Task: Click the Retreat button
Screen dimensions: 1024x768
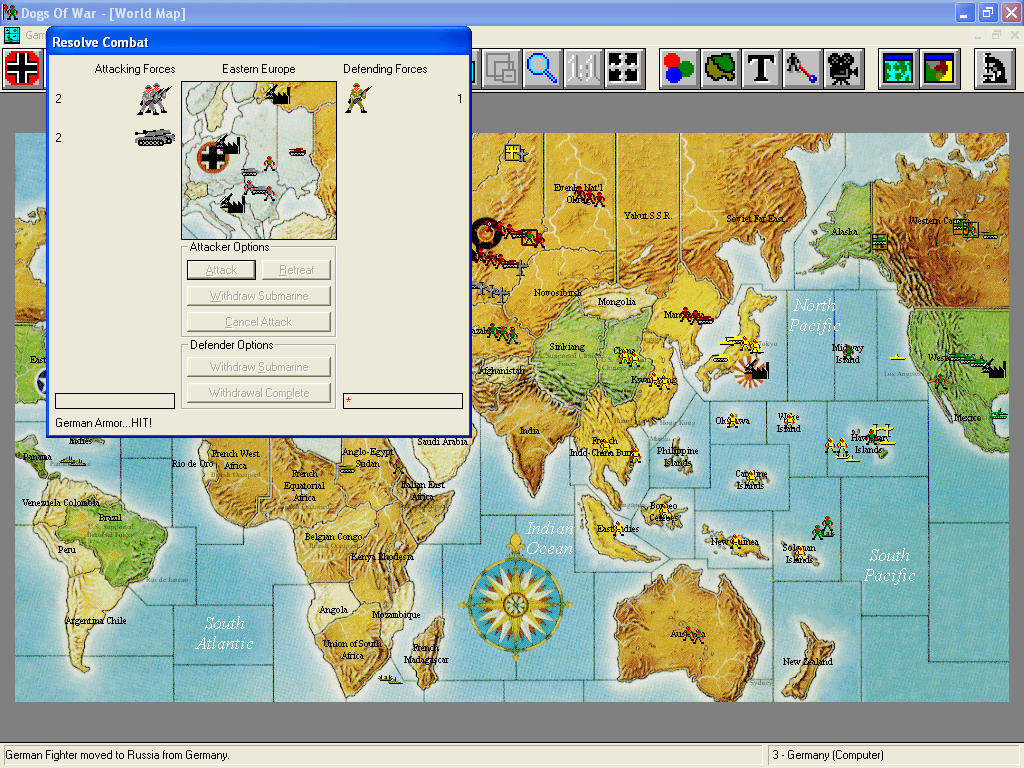Action: (296, 270)
